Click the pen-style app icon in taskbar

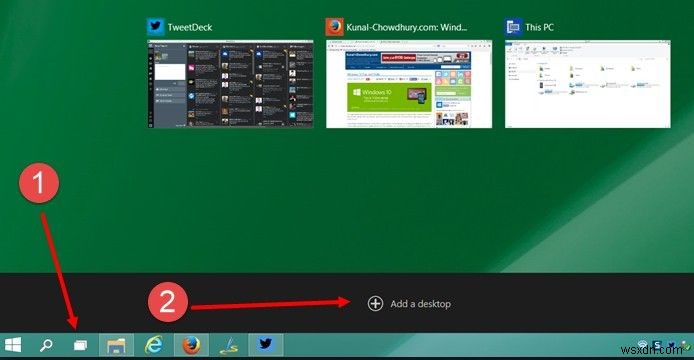click(x=229, y=345)
